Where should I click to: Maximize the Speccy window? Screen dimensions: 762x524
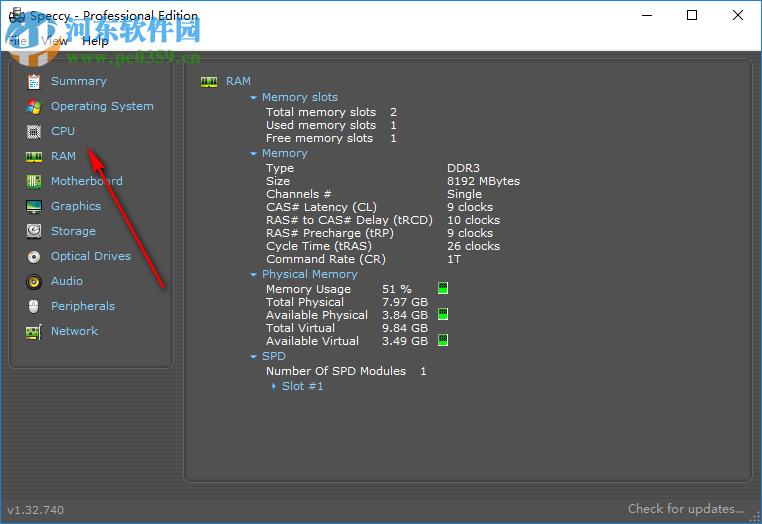(x=692, y=16)
